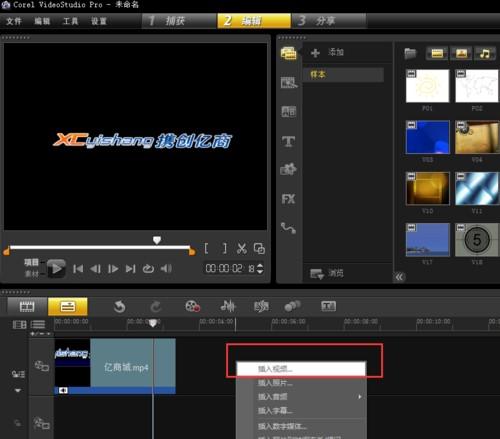
Task: Select the countdown number 5 thumbnail
Action: point(477,240)
